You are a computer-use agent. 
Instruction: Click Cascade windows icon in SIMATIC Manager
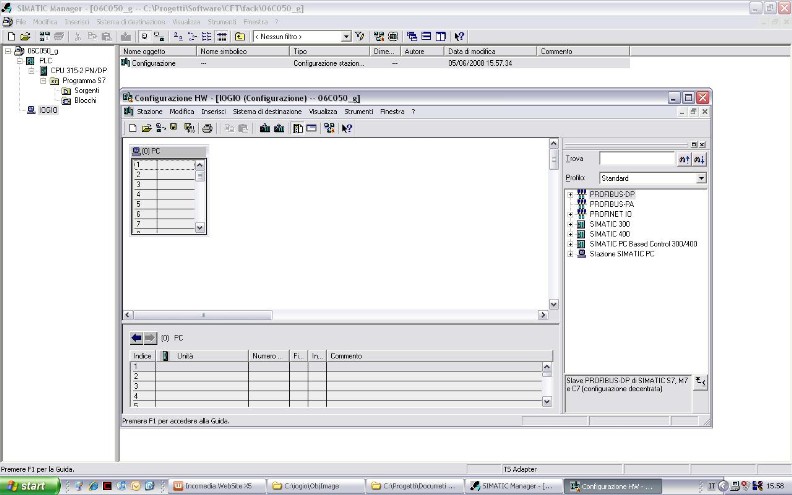pyautogui.click(x=412, y=36)
